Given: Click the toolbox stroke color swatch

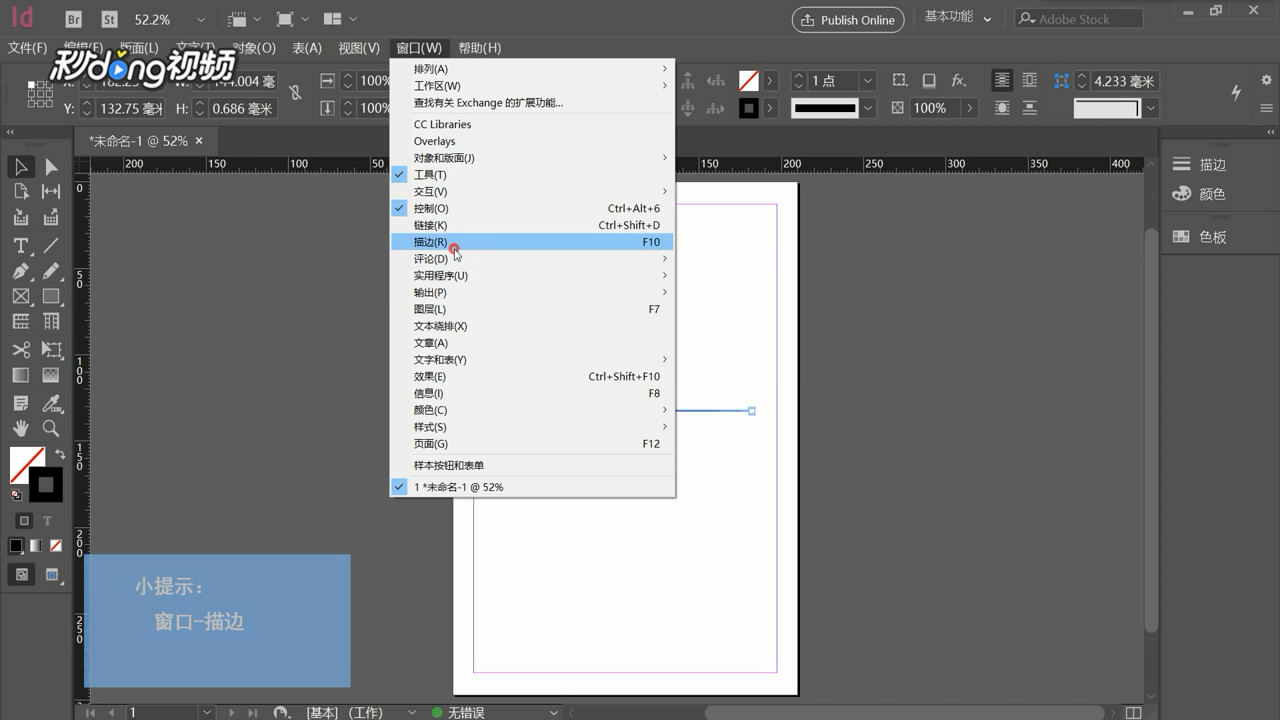Looking at the screenshot, I should click(x=46, y=485).
